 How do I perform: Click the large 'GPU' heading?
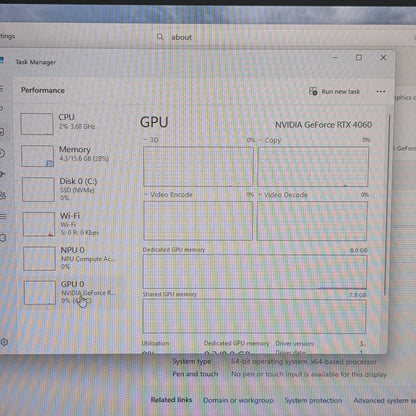[x=154, y=122]
